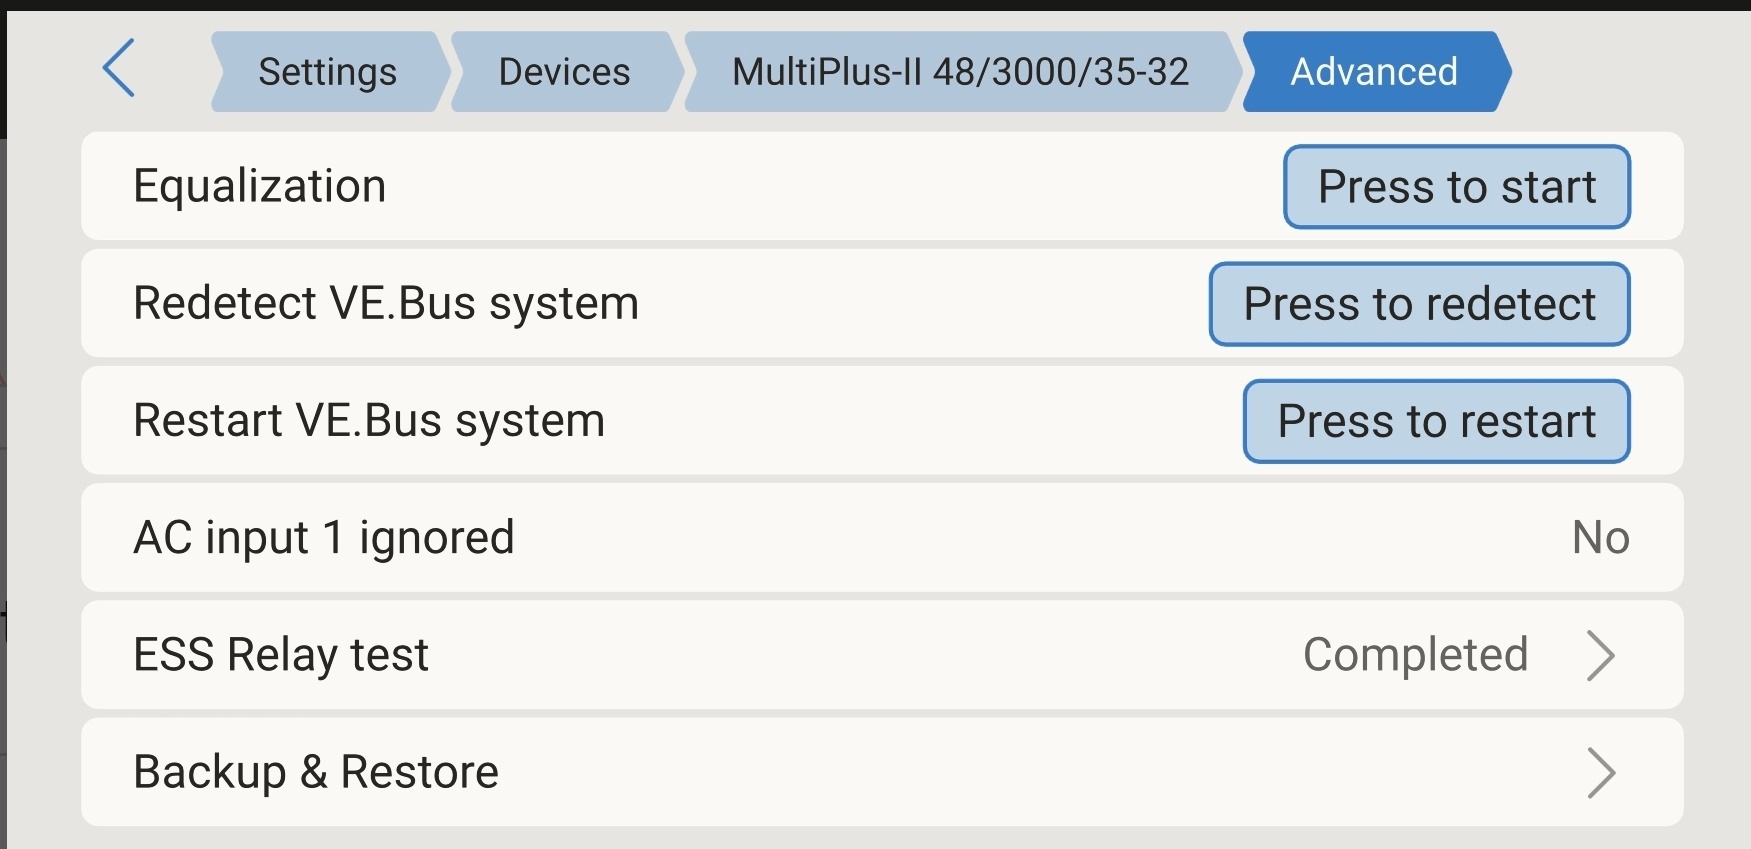
Task: Click Restart VE.Bus system label
Action: pos(369,420)
